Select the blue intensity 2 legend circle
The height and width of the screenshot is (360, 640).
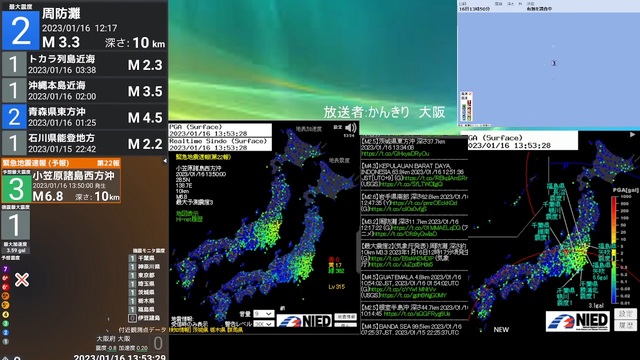tap(5, 332)
